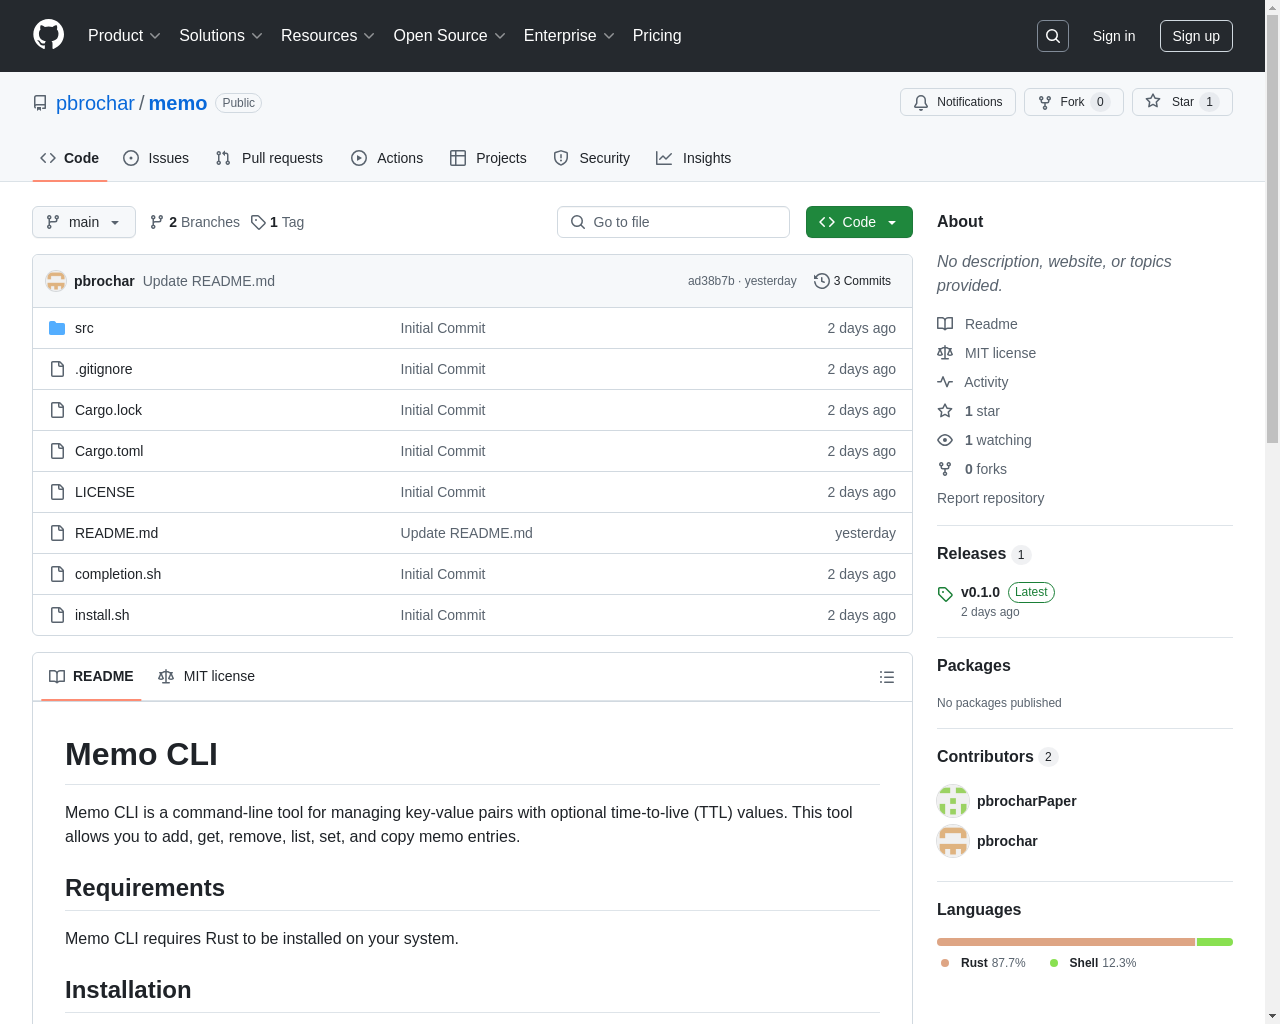
Task: Open the pbrochar owner link in breadcrumb
Action: point(95,103)
